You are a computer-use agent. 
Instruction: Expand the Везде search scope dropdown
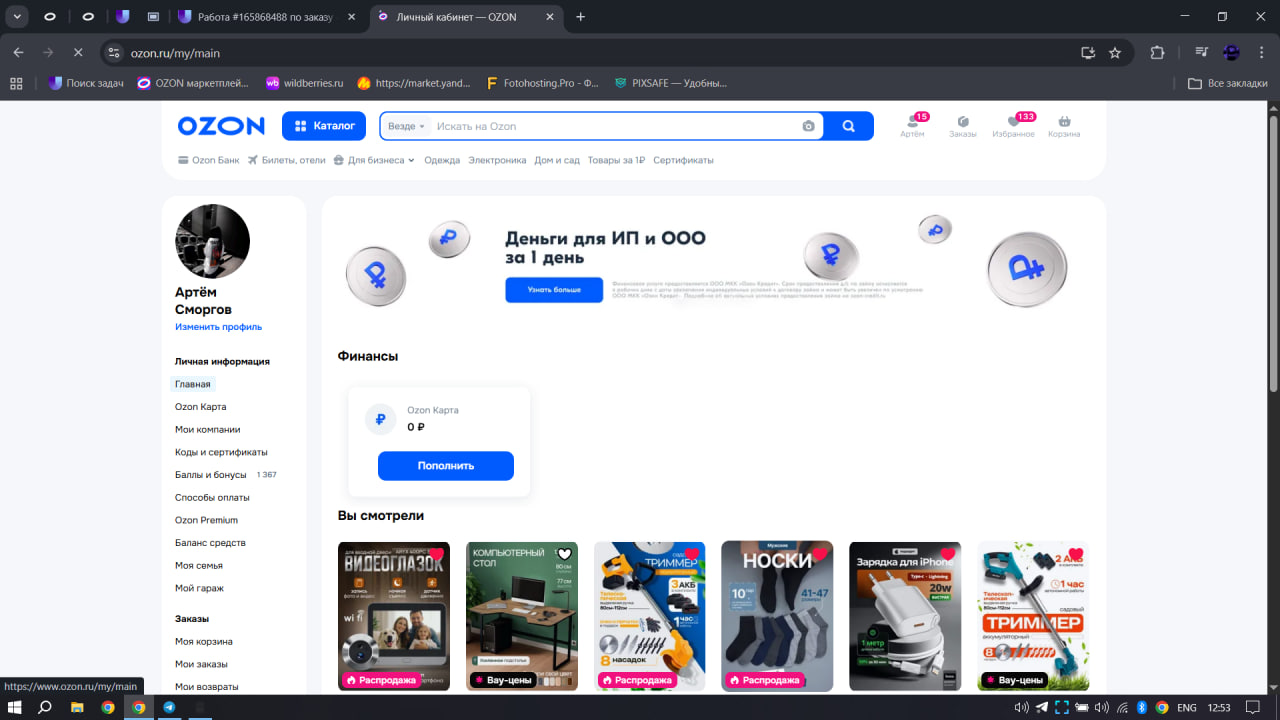coord(407,126)
